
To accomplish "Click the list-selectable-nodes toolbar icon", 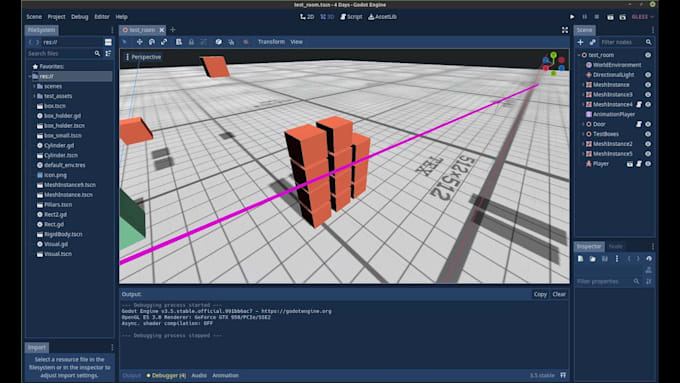I will point(179,42).
